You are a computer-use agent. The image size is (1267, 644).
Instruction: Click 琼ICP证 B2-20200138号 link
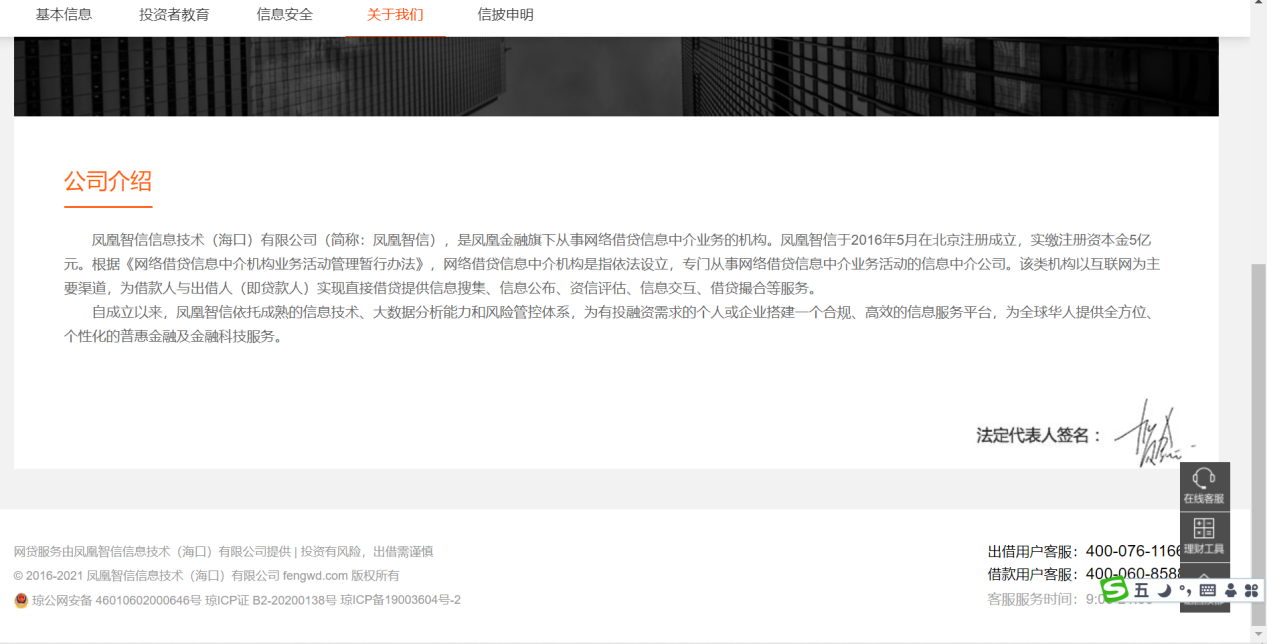pyautogui.click(x=270, y=600)
